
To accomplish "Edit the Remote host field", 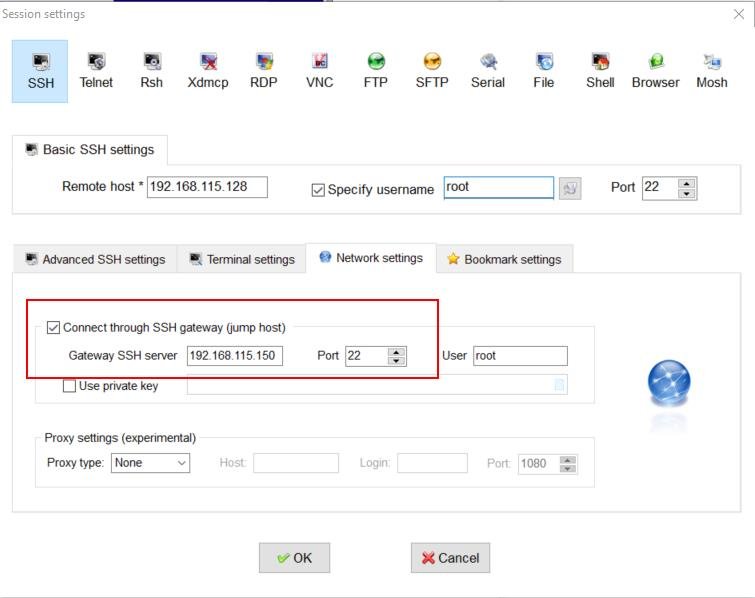I will pos(207,187).
